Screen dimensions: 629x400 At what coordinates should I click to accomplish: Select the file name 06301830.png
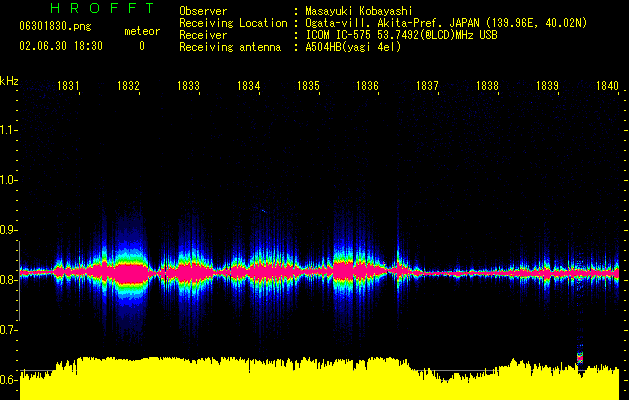[55, 27]
